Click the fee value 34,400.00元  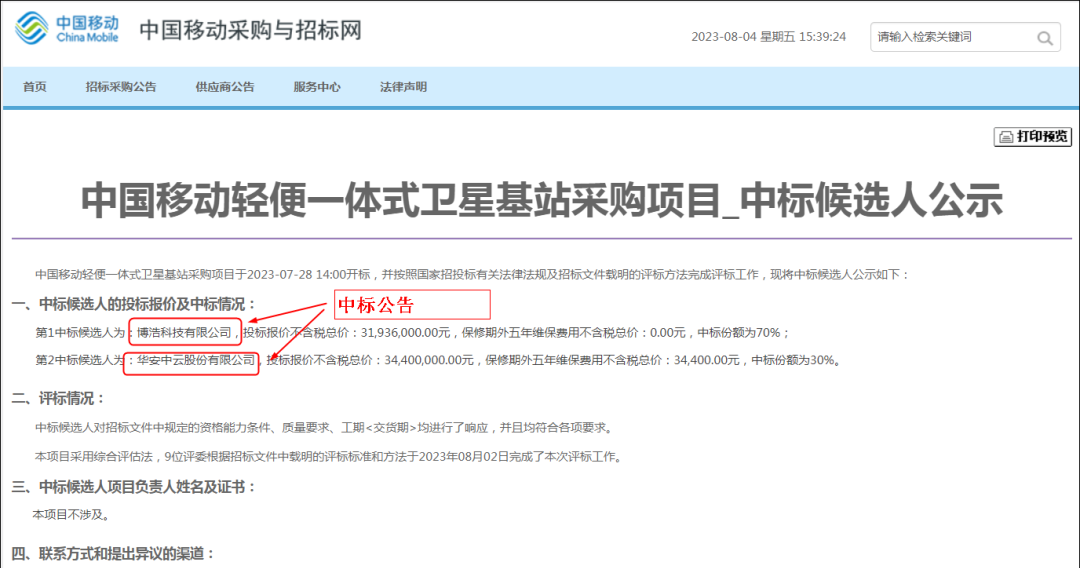707,360
